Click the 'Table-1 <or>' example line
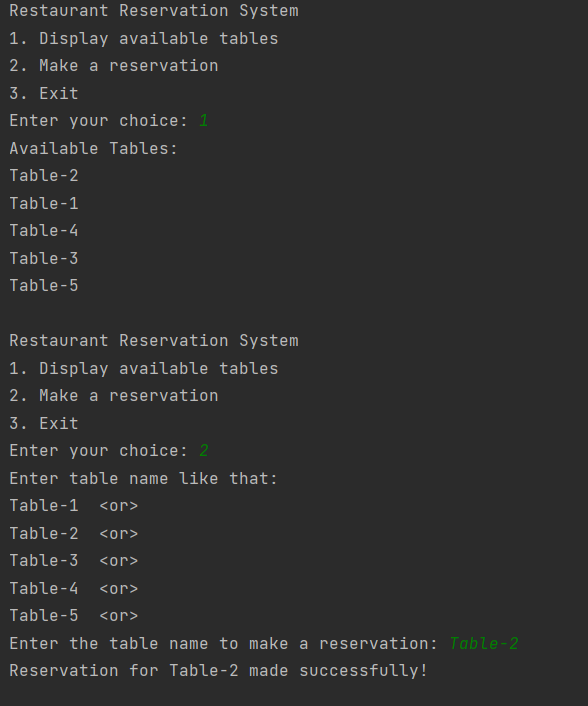This screenshot has width=588, height=706. [74, 506]
